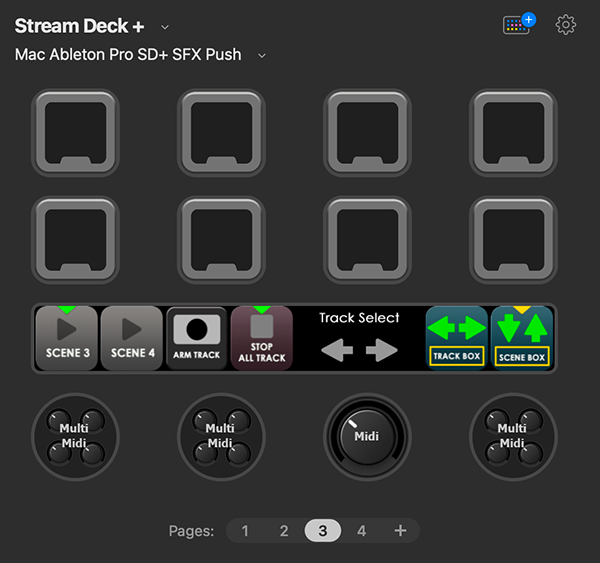Switch to page 4
The image size is (600, 563).
(x=362, y=531)
